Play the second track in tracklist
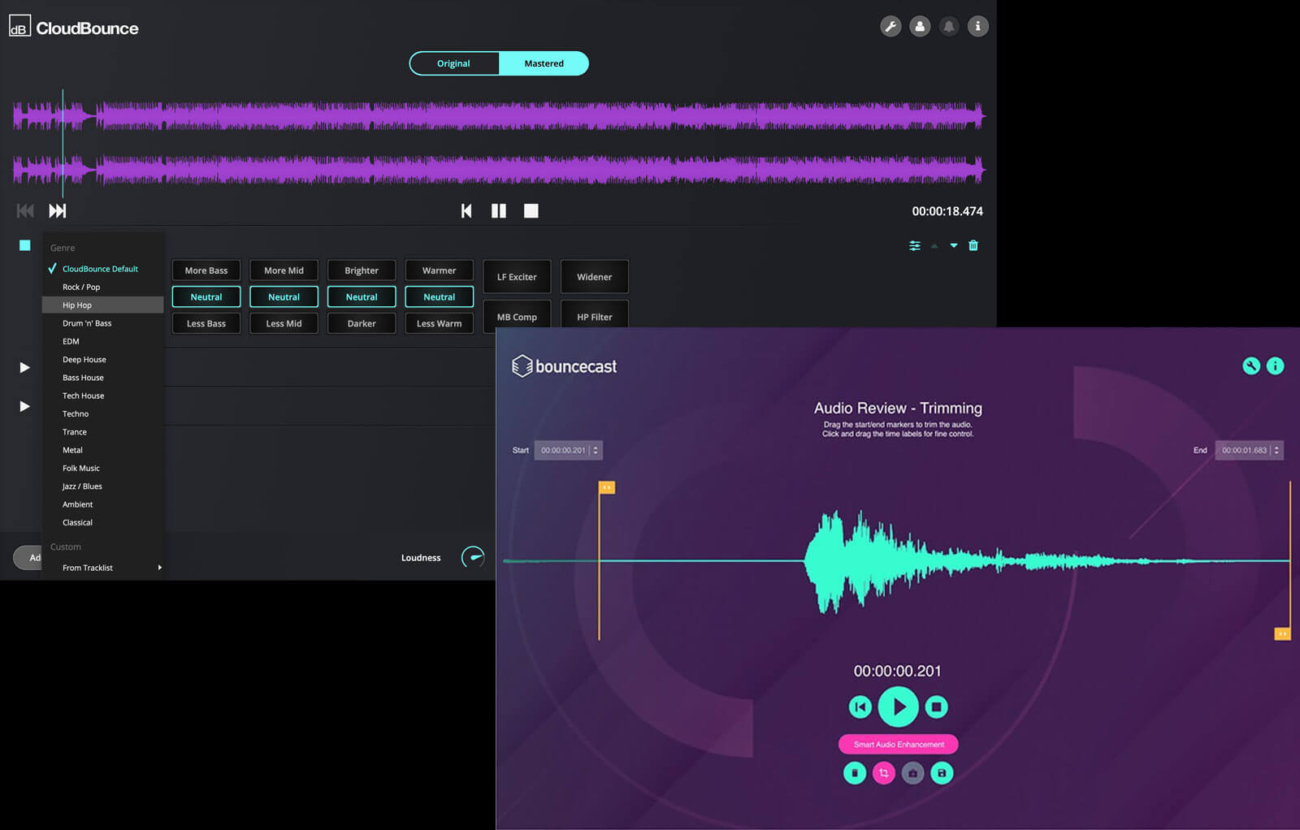Viewport: 1300px width, 830px height. (24, 367)
